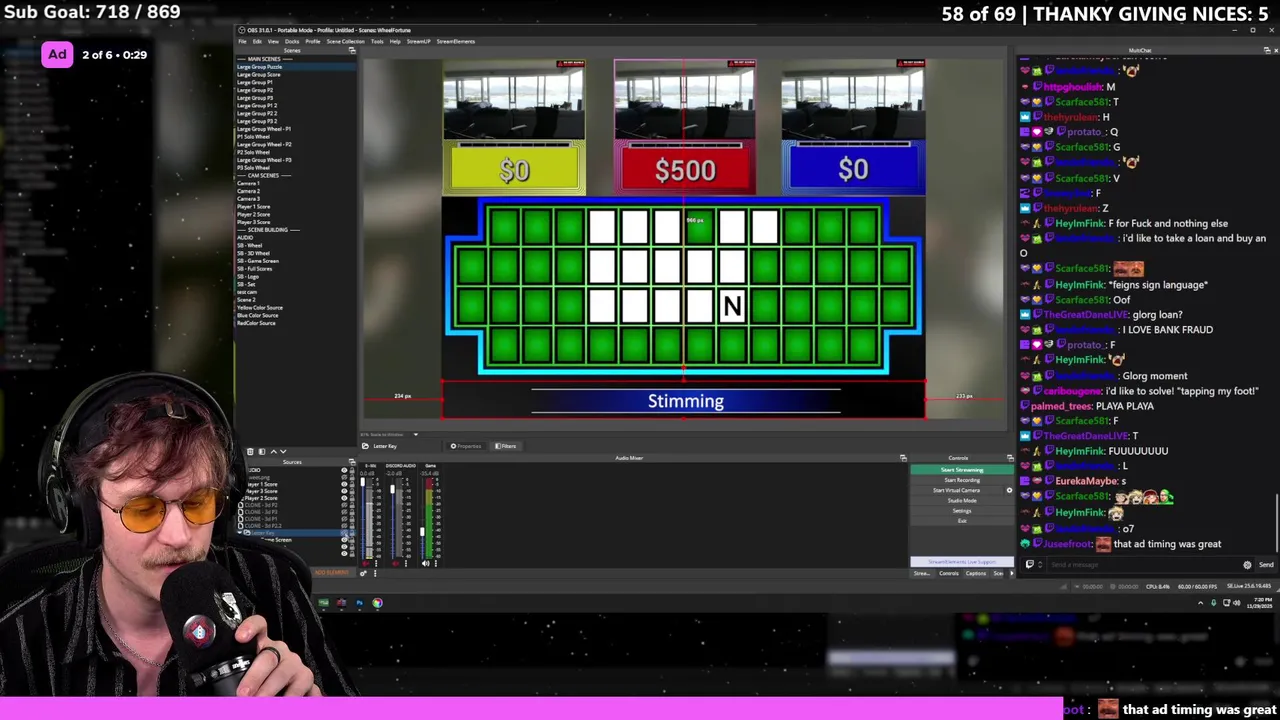The image size is (1280, 720).
Task: Open Properties for Letter Key source
Action: pos(467,446)
